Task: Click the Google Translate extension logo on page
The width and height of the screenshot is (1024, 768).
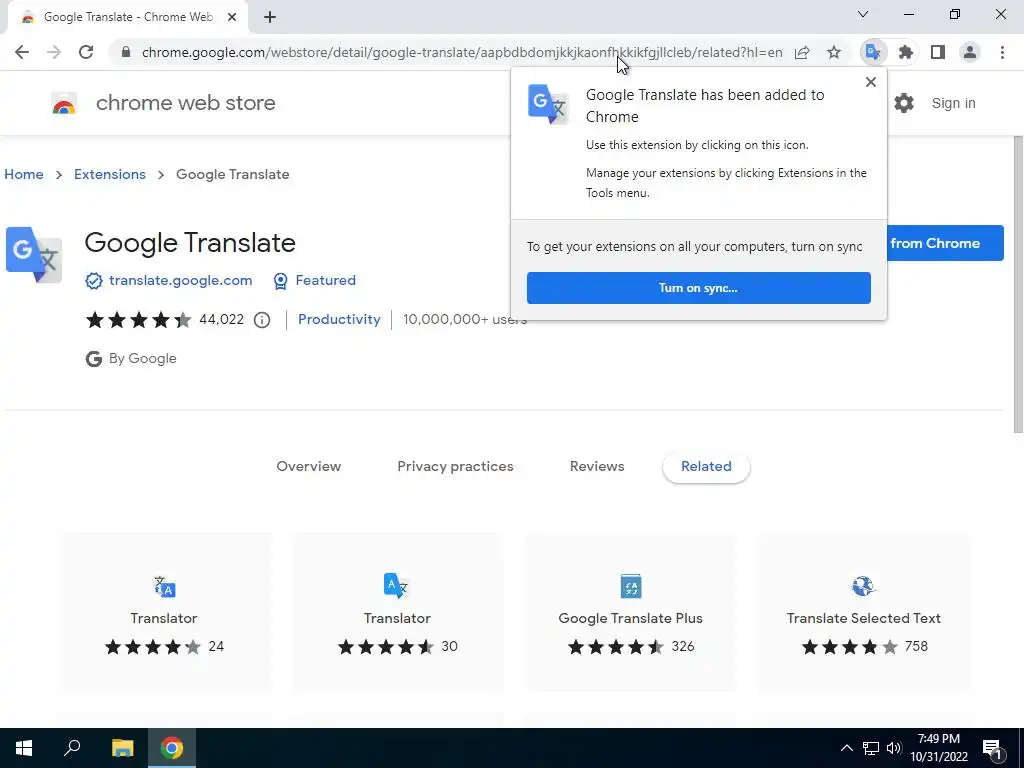Action: 34,255
